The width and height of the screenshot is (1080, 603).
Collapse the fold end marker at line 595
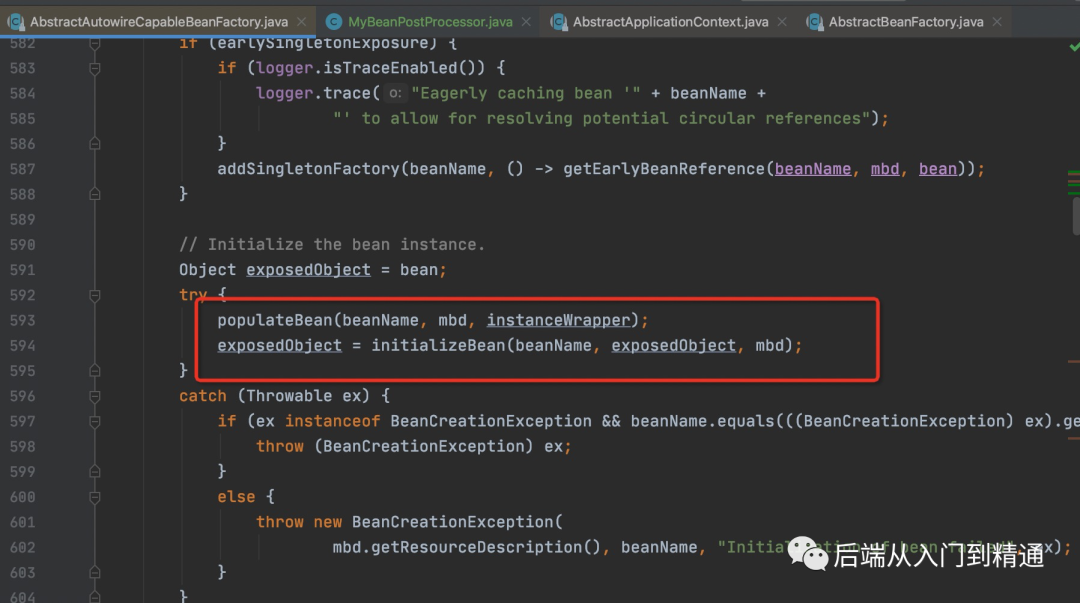[95, 371]
